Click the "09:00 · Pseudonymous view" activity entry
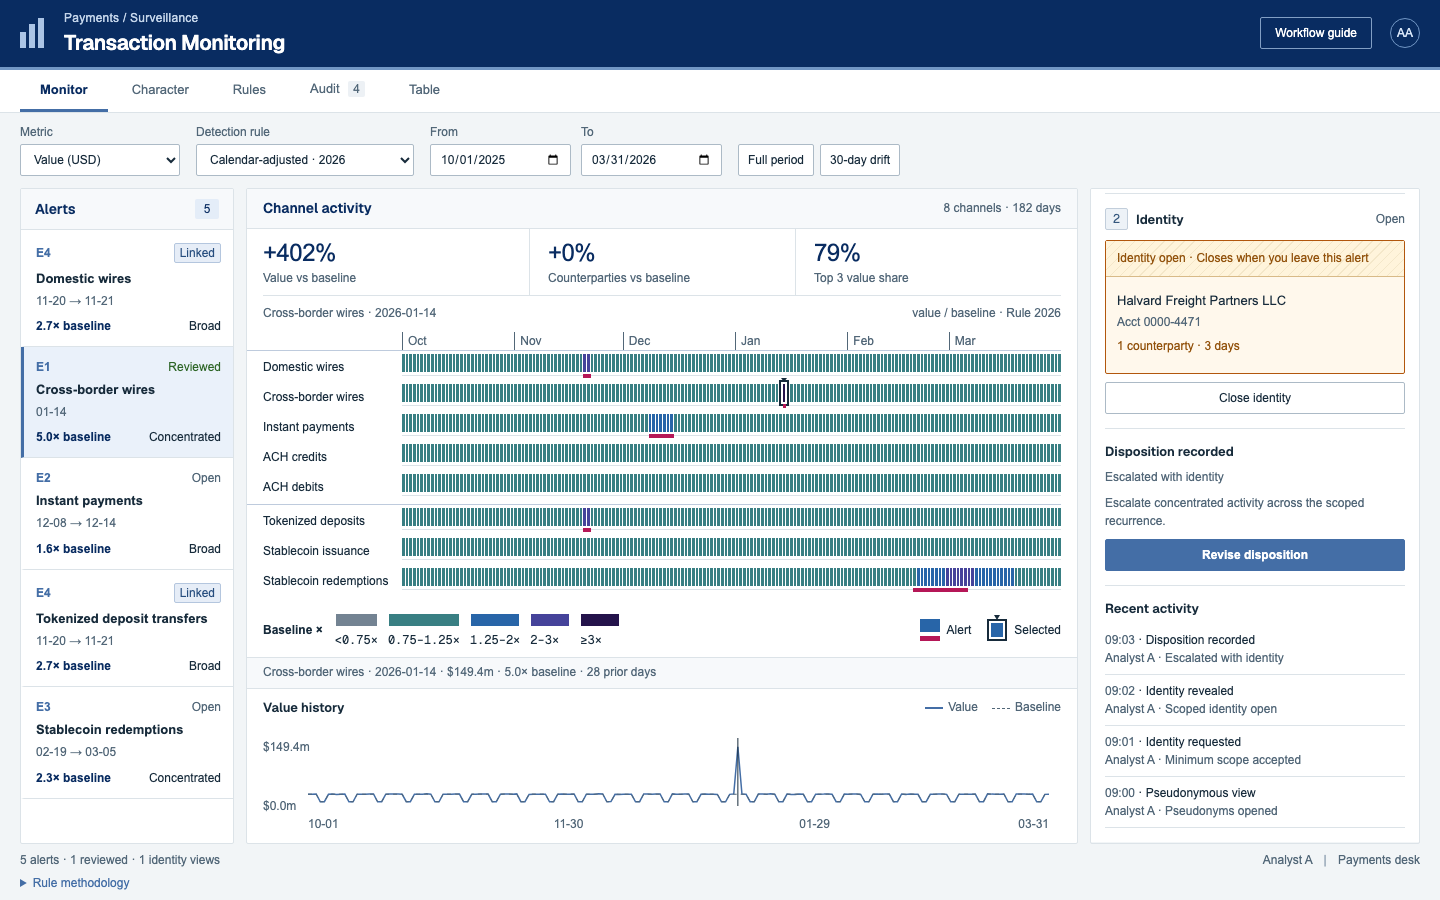The image size is (1440, 900). (x=1255, y=802)
